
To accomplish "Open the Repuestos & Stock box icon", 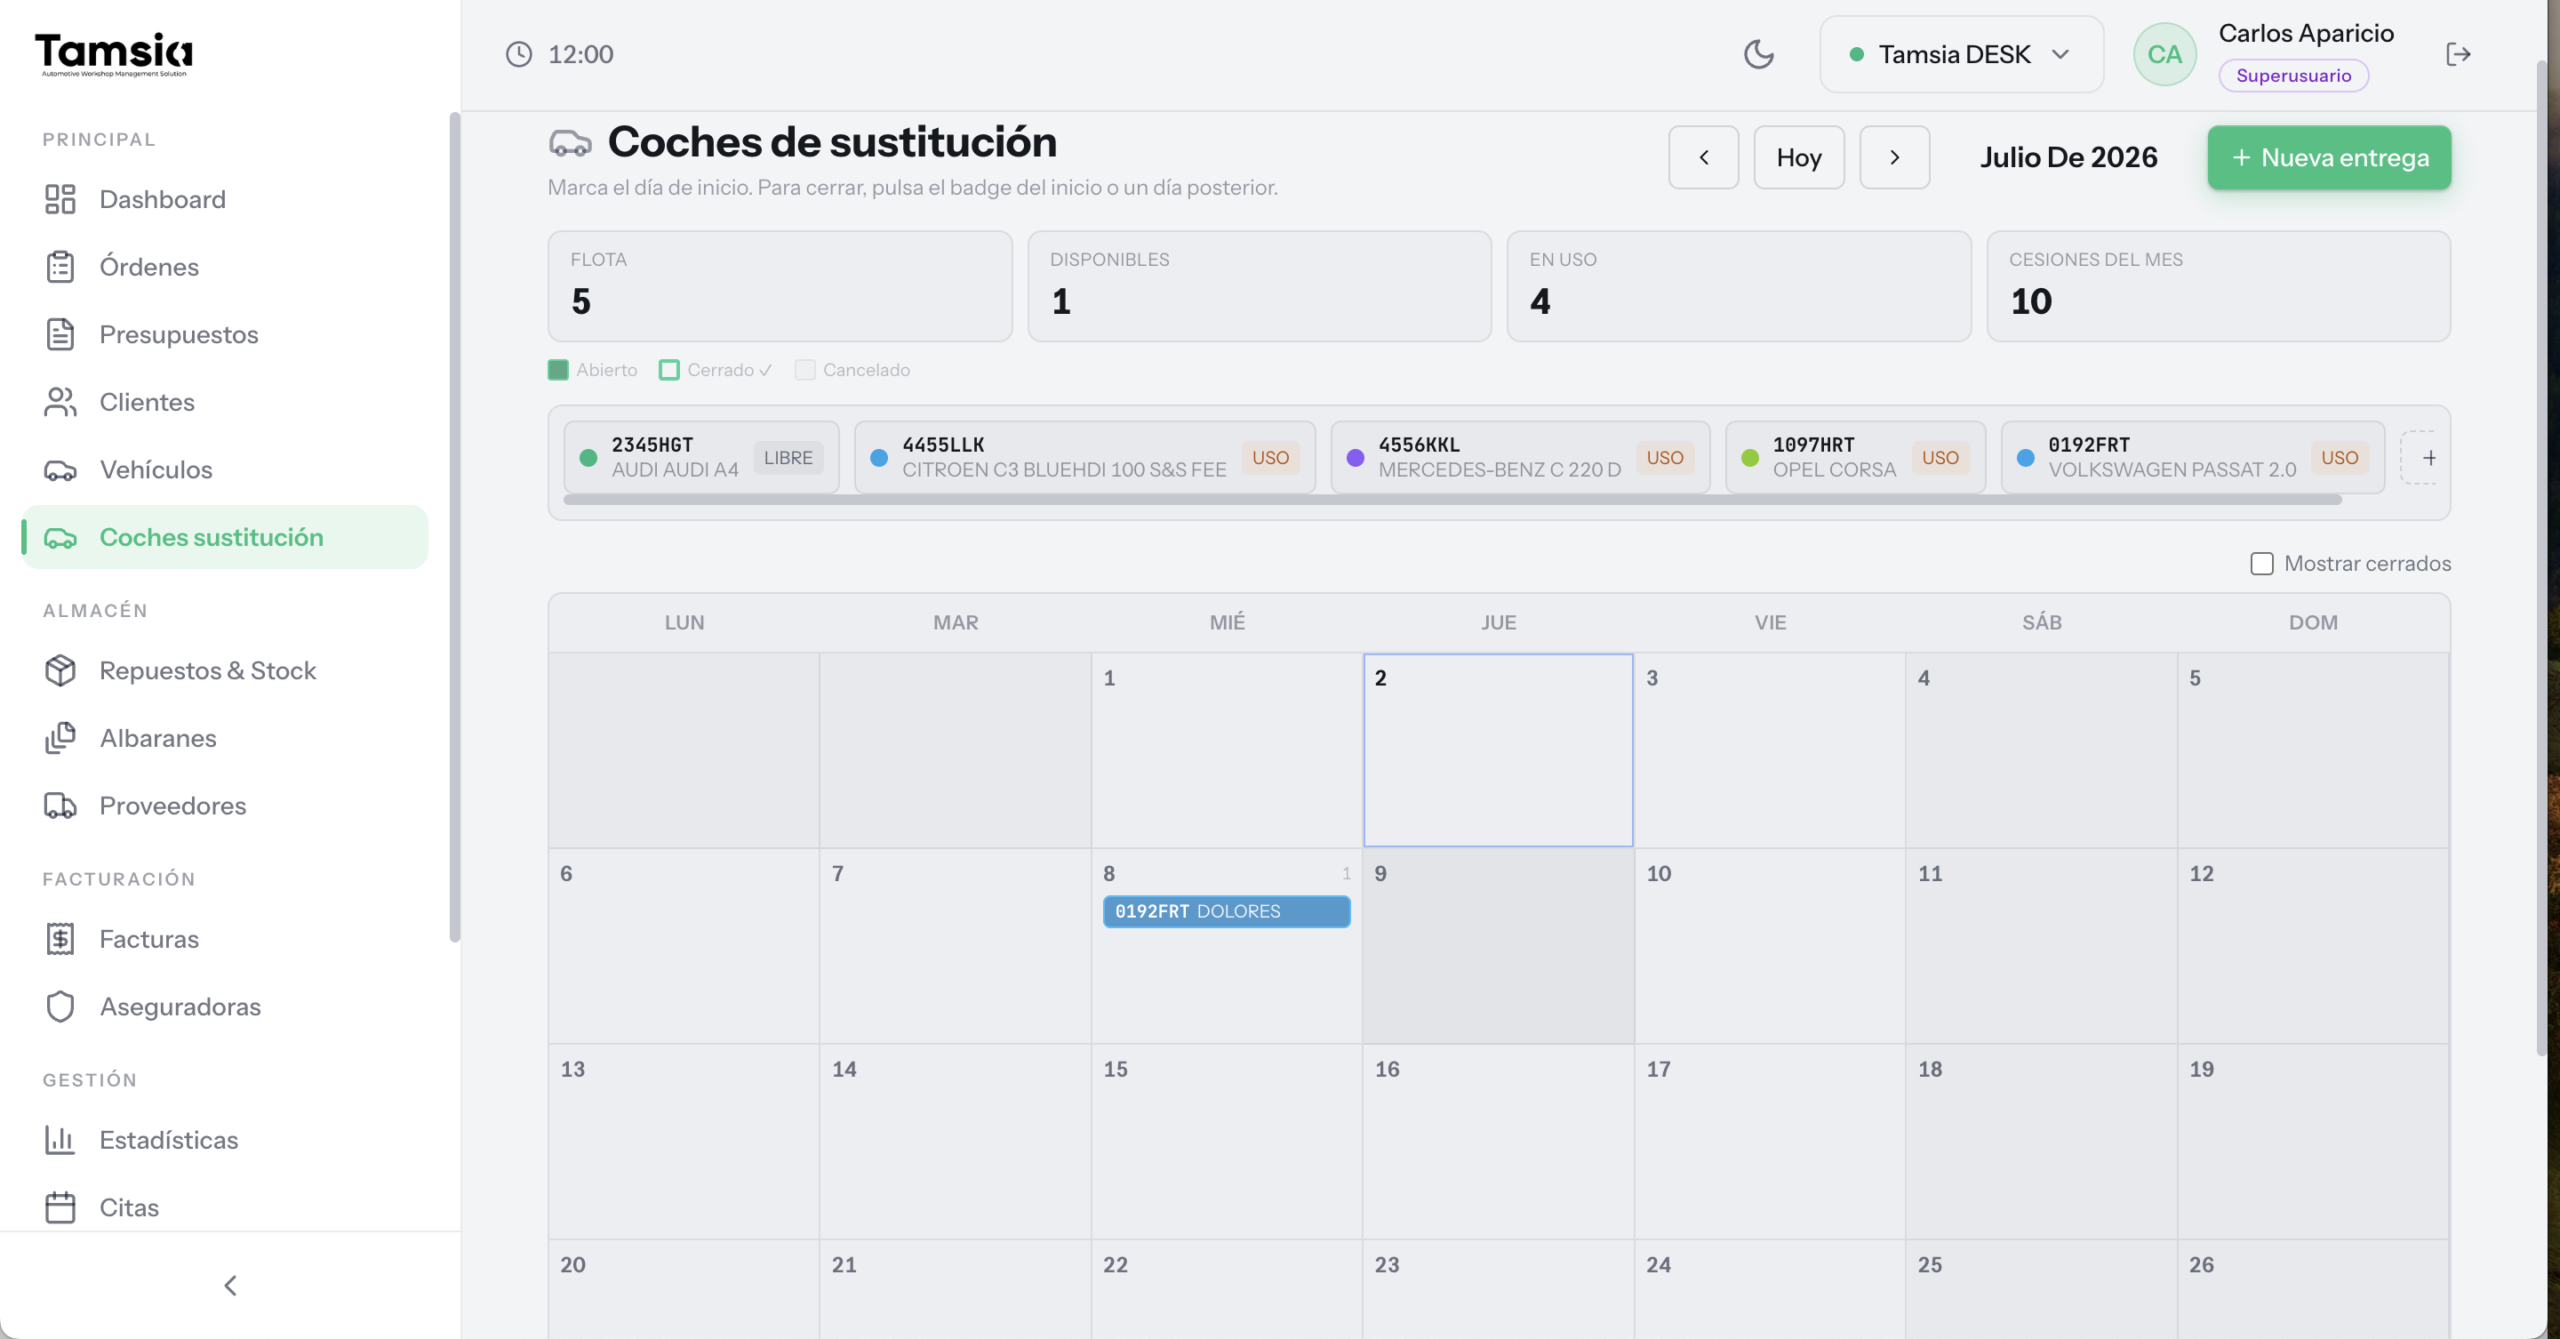I will pos(60,671).
